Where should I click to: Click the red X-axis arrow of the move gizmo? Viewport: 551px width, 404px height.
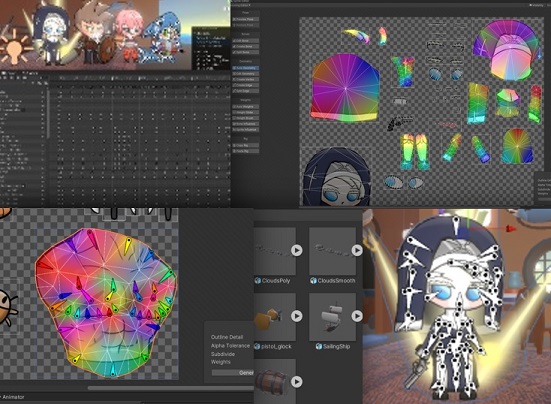[511, 229]
